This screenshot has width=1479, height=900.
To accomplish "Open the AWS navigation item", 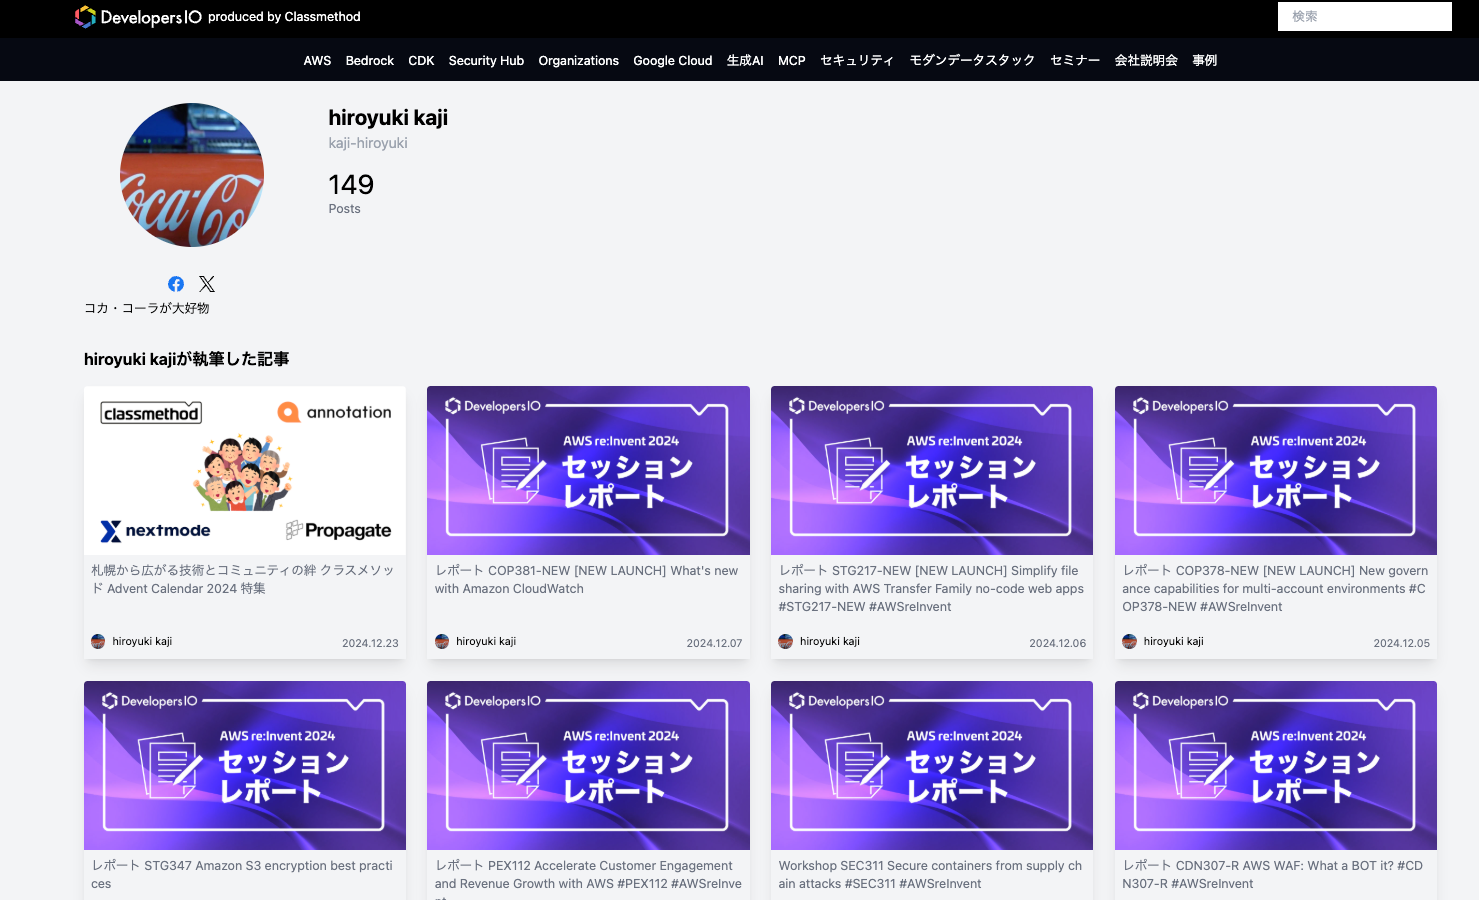I will coord(317,61).
